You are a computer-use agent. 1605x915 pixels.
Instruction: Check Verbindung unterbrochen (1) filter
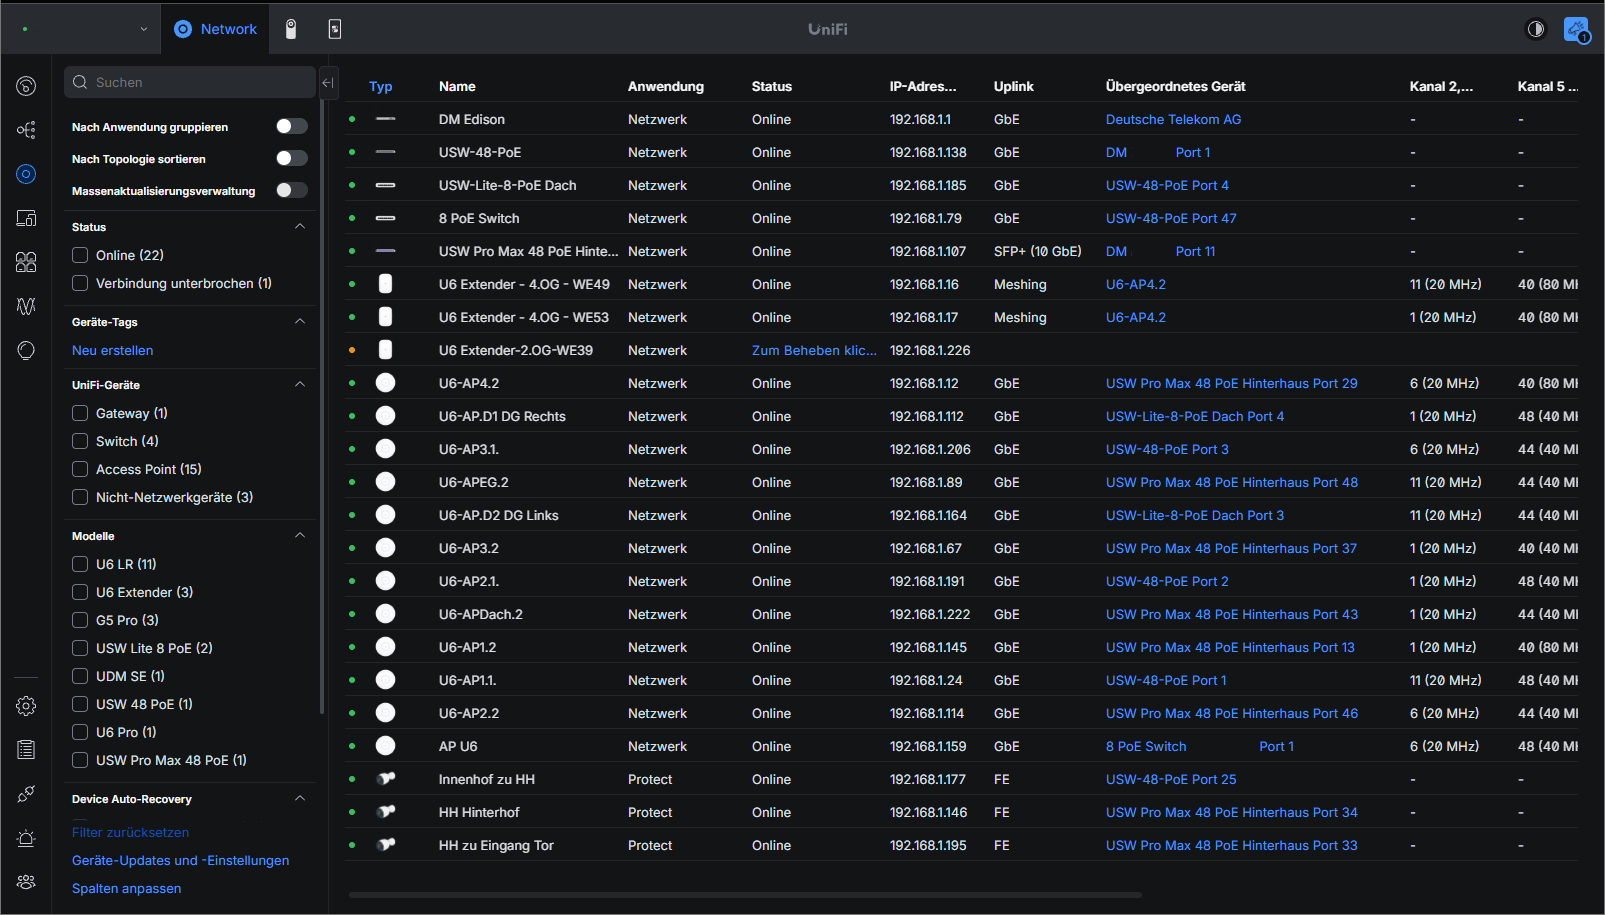80,283
